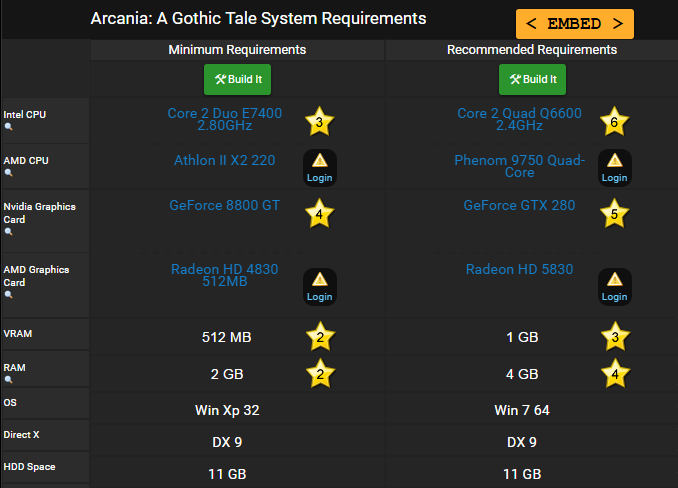Screen dimensions: 678x488
Task: Click Build It under Recommended Requirements
Action: point(533,79)
